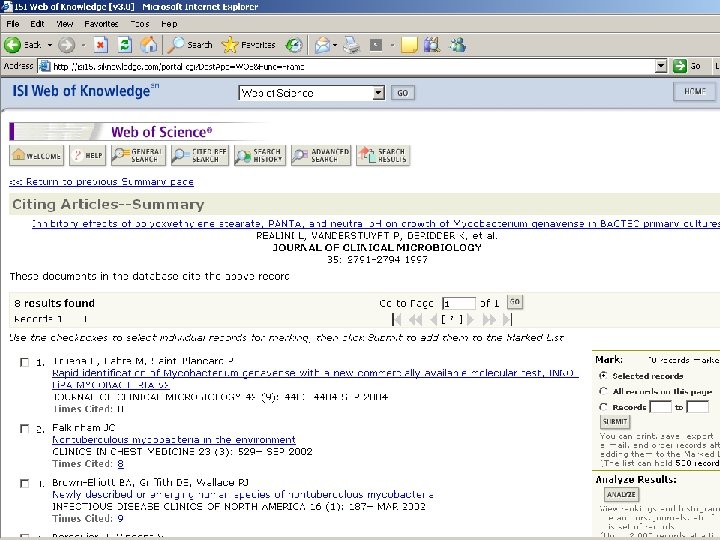Viewport: 720px width, 540px height.
Task: Refresh the page with the green arrows icon
Action: 124,45
